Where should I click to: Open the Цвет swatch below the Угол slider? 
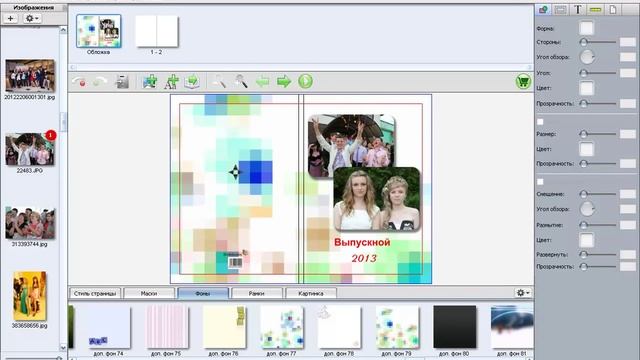[587, 88]
